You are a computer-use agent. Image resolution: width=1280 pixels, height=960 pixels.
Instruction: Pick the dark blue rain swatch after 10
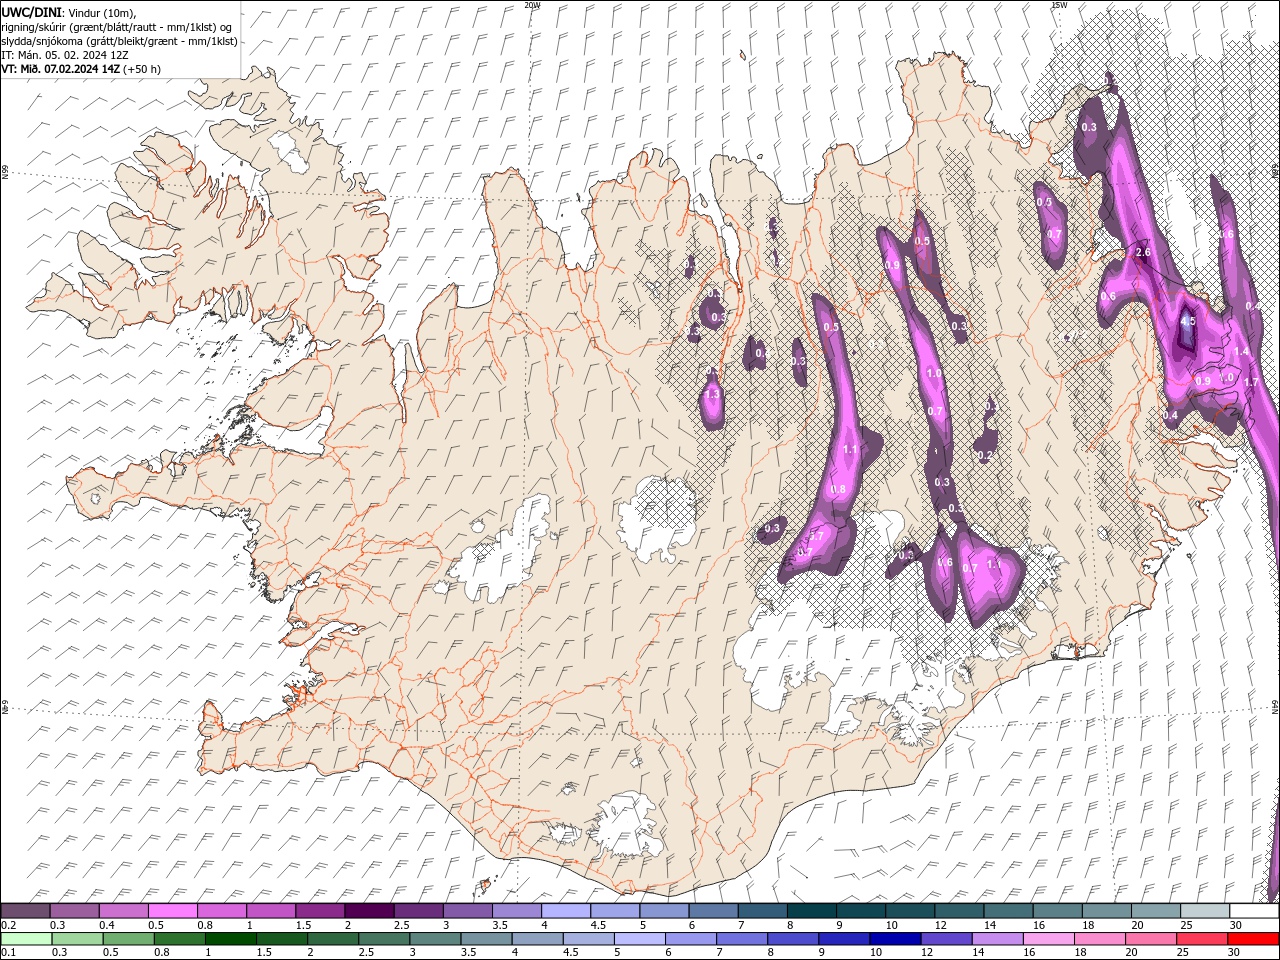coord(894,939)
